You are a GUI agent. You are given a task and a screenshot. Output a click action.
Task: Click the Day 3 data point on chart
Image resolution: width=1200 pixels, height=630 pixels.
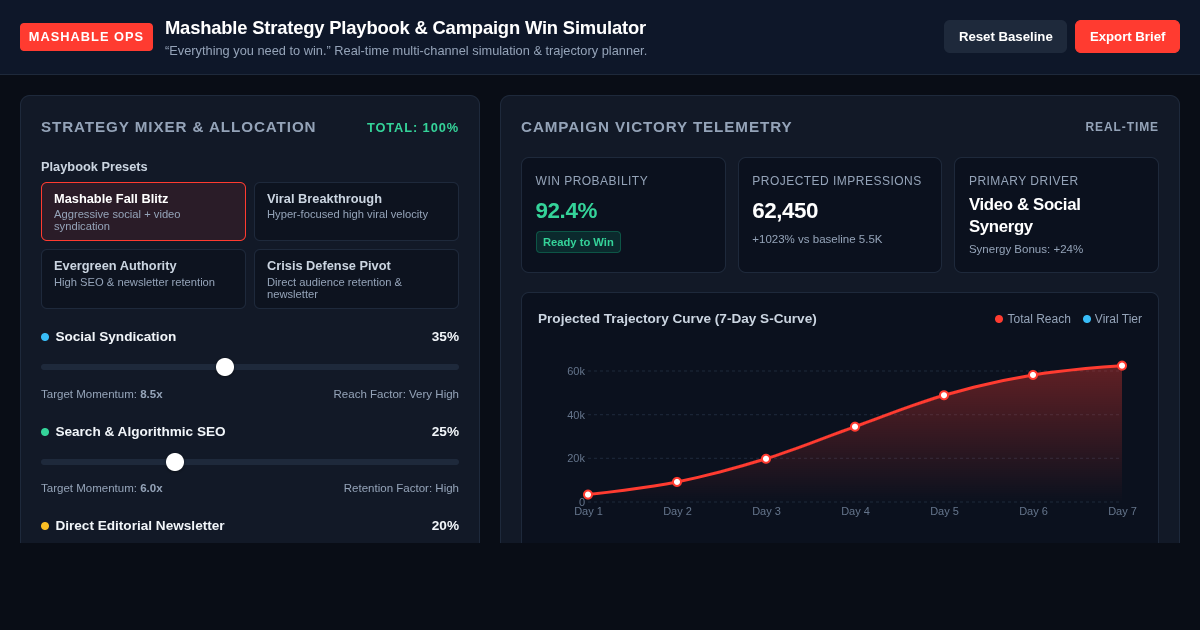766,459
